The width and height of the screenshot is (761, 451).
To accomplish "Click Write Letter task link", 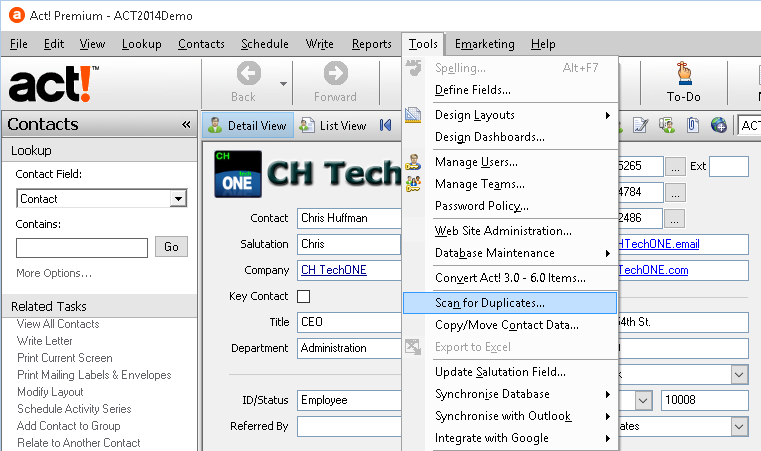I will coord(45,341).
